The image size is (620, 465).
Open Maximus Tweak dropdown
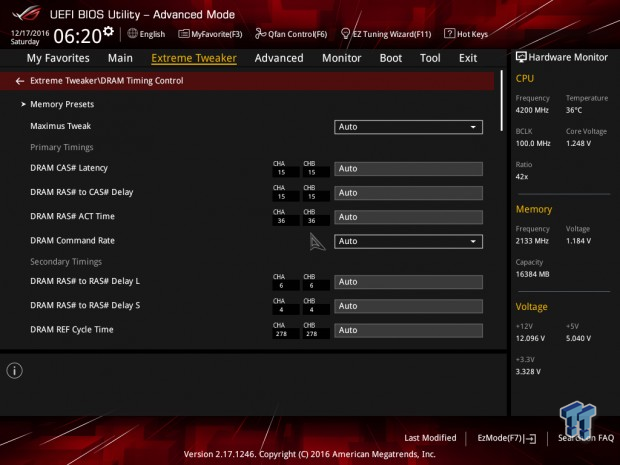pos(408,127)
